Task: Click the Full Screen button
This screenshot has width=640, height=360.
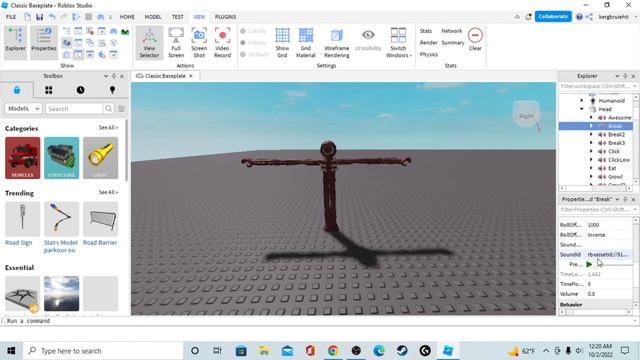Action: (x=176, y=42)
